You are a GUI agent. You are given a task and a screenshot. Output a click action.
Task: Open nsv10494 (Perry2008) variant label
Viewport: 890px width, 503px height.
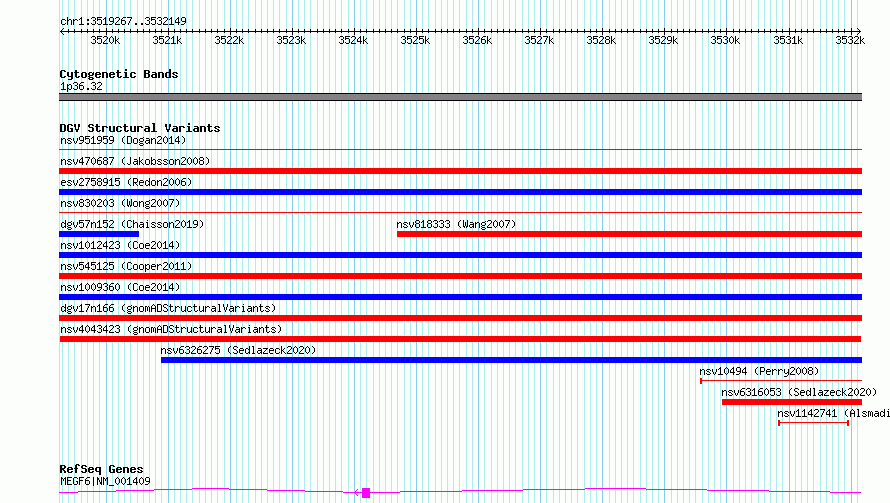pyautogui.click(x=759, y=371)
